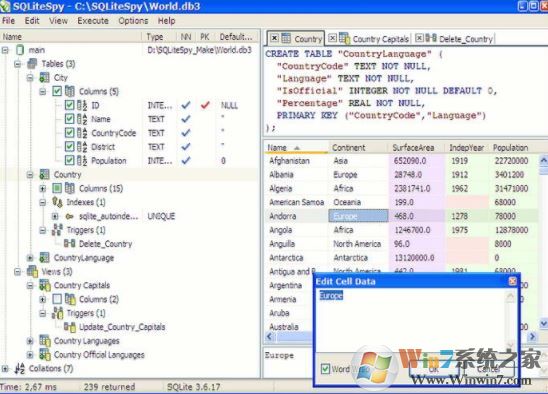Collapse the main database node

pos(5,50)
